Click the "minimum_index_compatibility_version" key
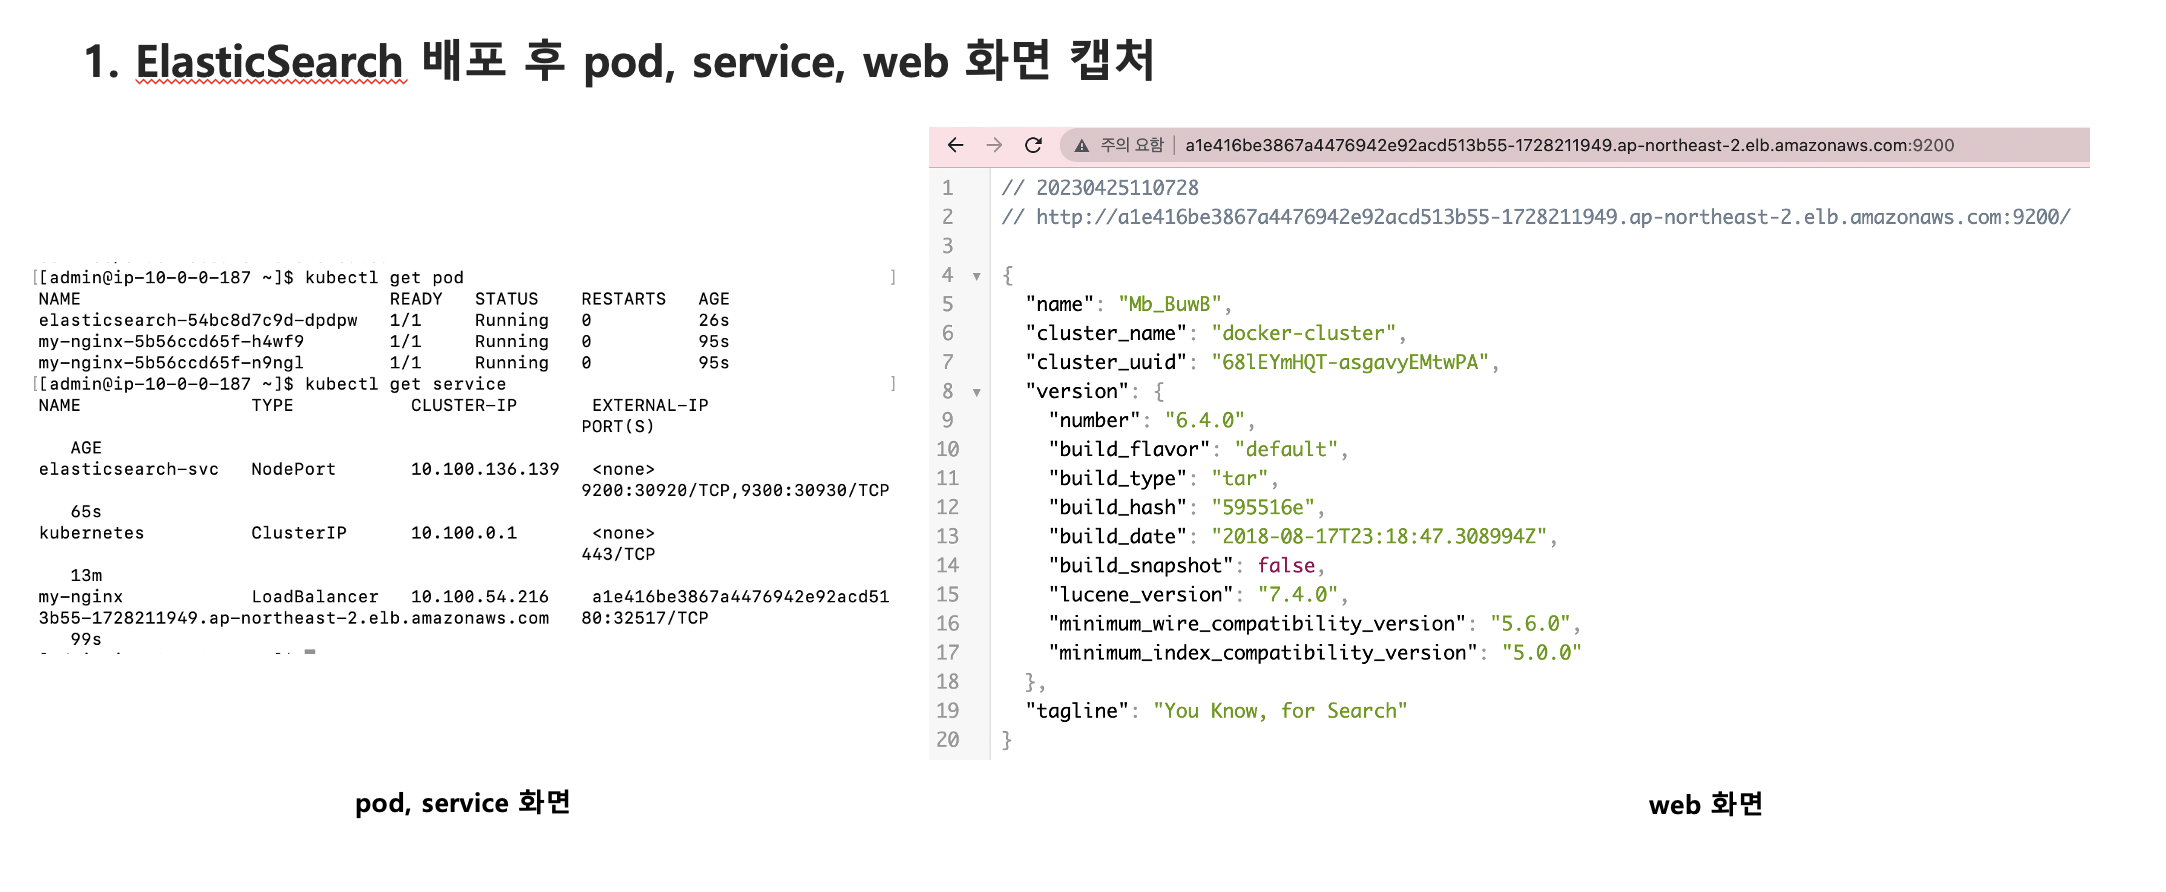The image size is (2166, 892). coord(1262,652)
